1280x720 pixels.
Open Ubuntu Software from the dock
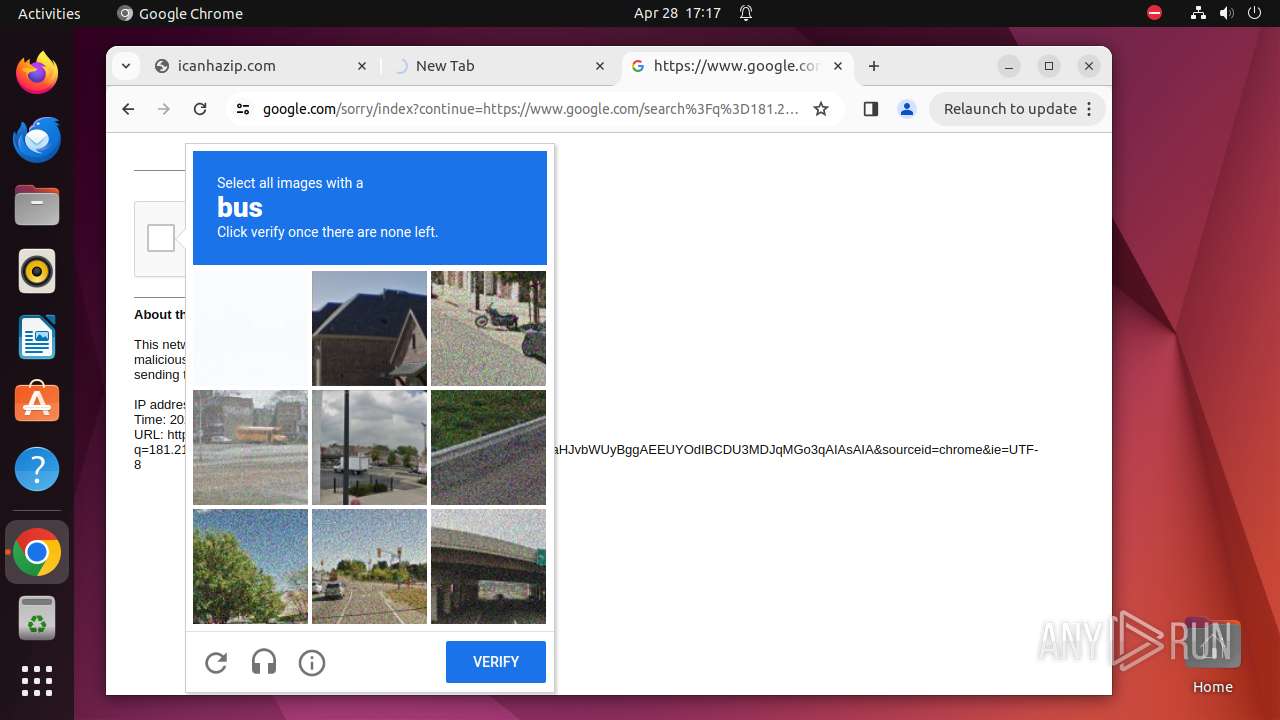37,403
